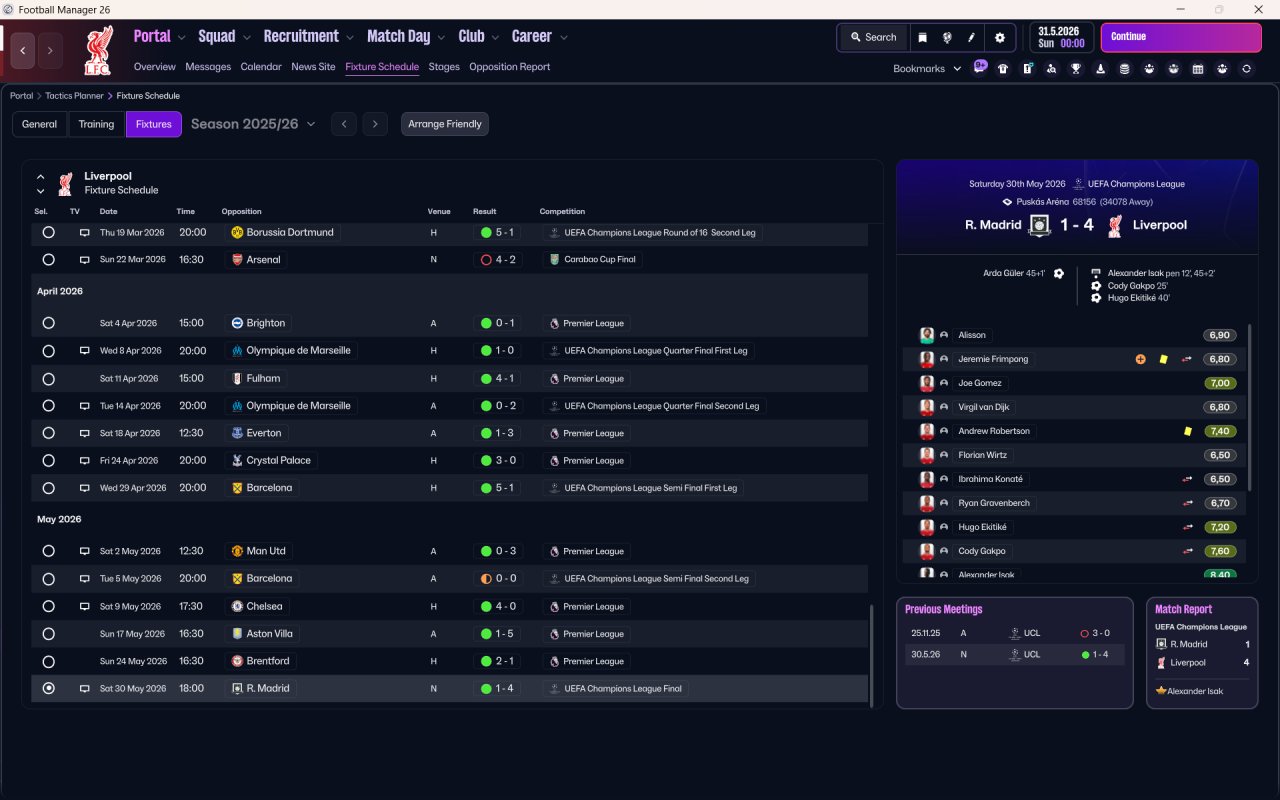Viewport: 1280px width, 800px height.
Task: Click the pencil edit icon in the toolbar
Action: pos(971,37)
